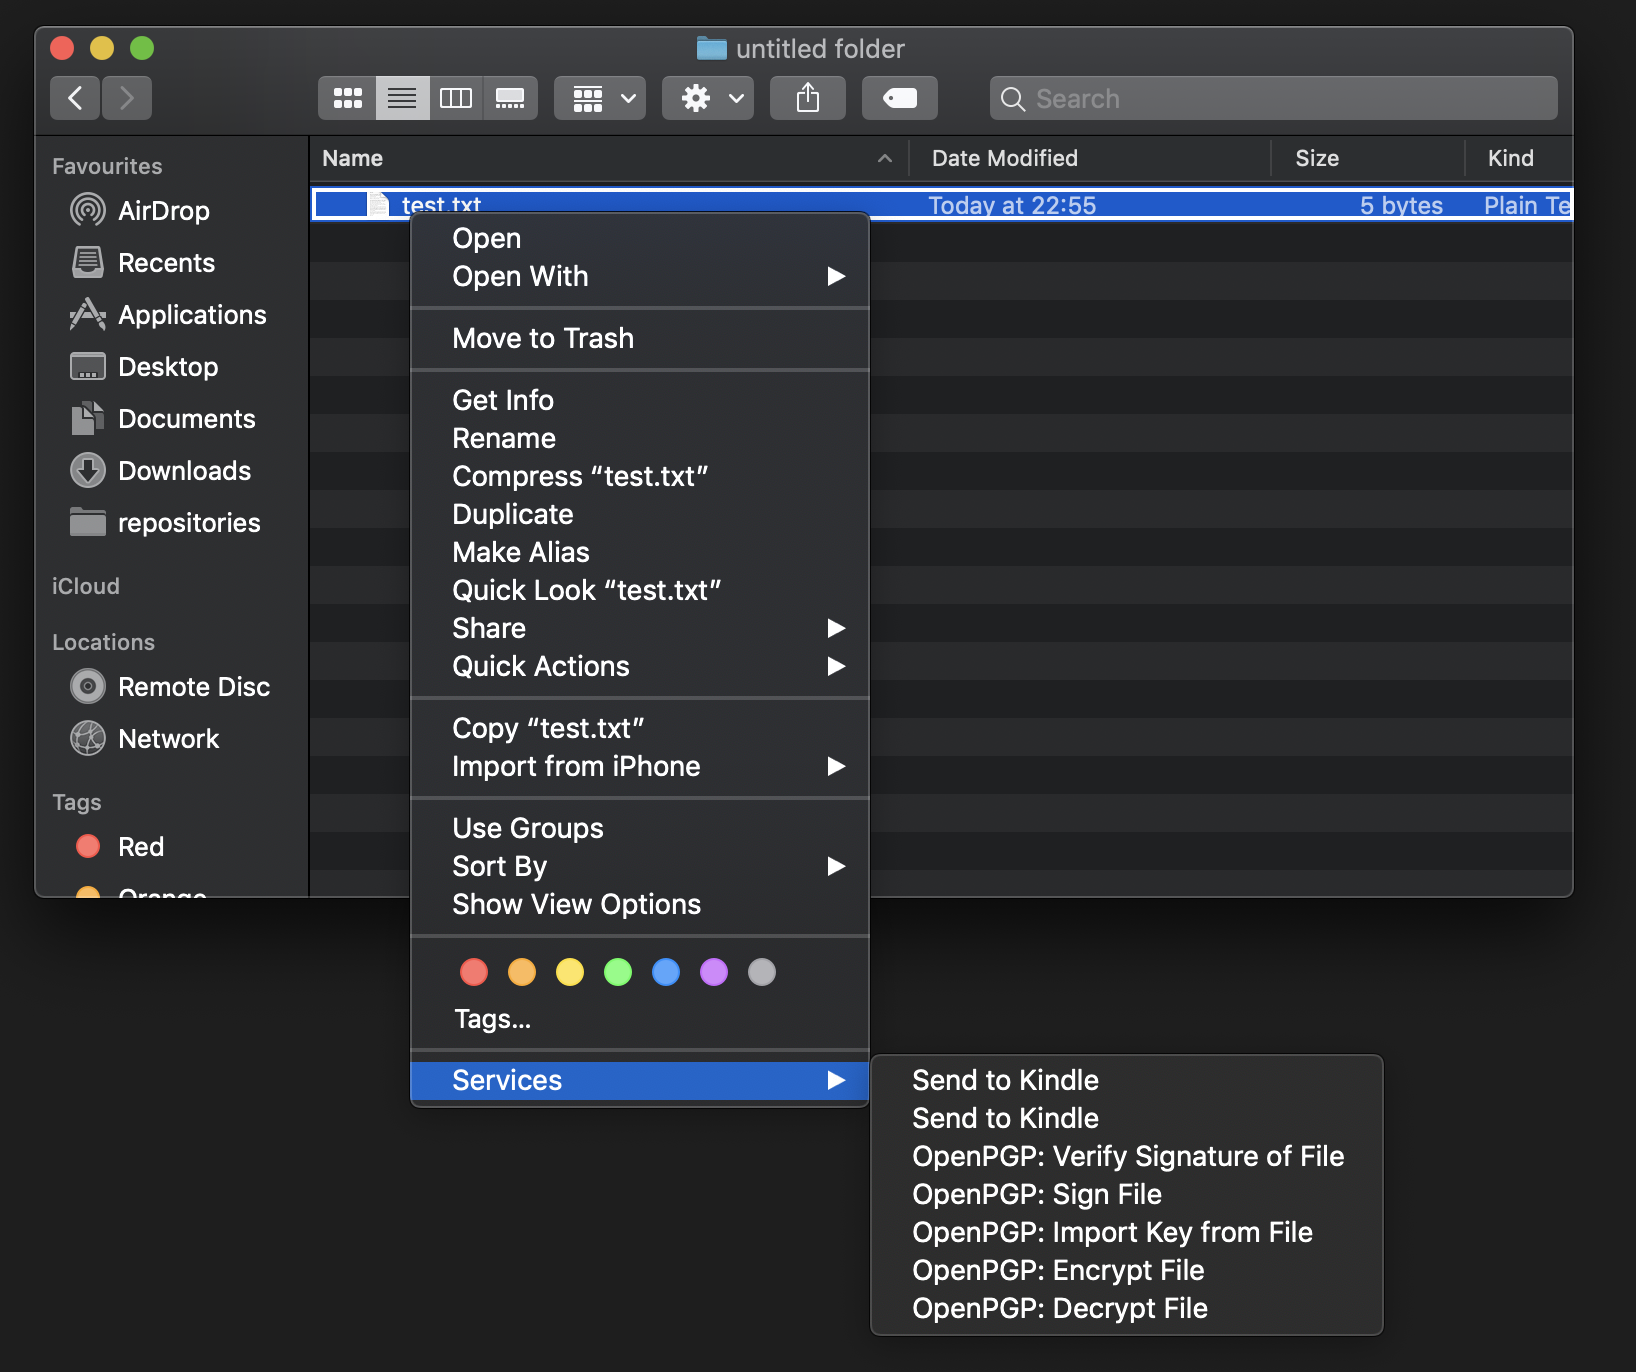This screenshot has height=1372, width=1636.
Task: Open the group-by dropdown in toolbar
Action: (600, 98)
